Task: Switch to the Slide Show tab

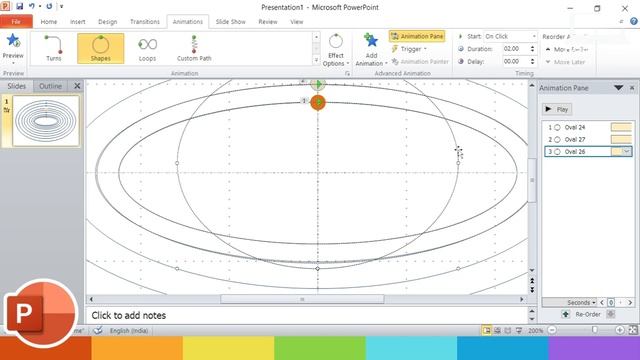Action: (x=231, y=22)
